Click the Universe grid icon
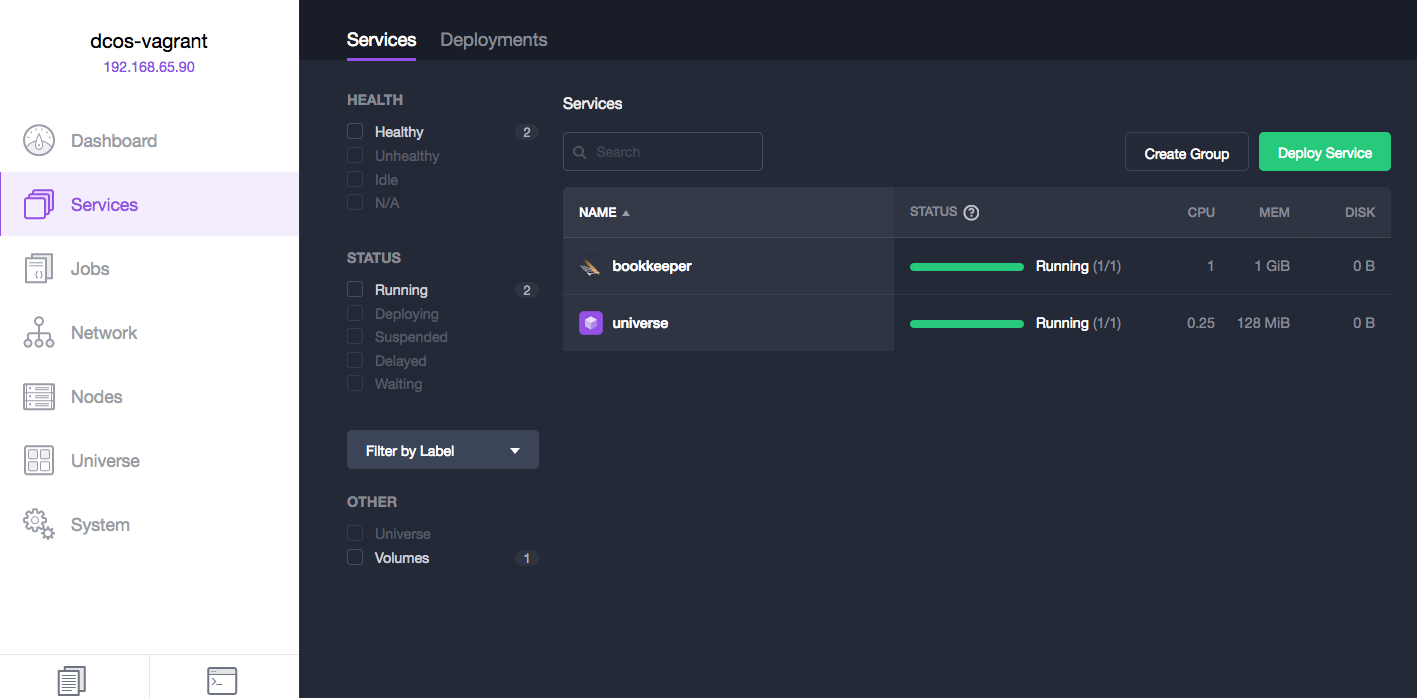The image size is (1417, 698). [39, 461]
